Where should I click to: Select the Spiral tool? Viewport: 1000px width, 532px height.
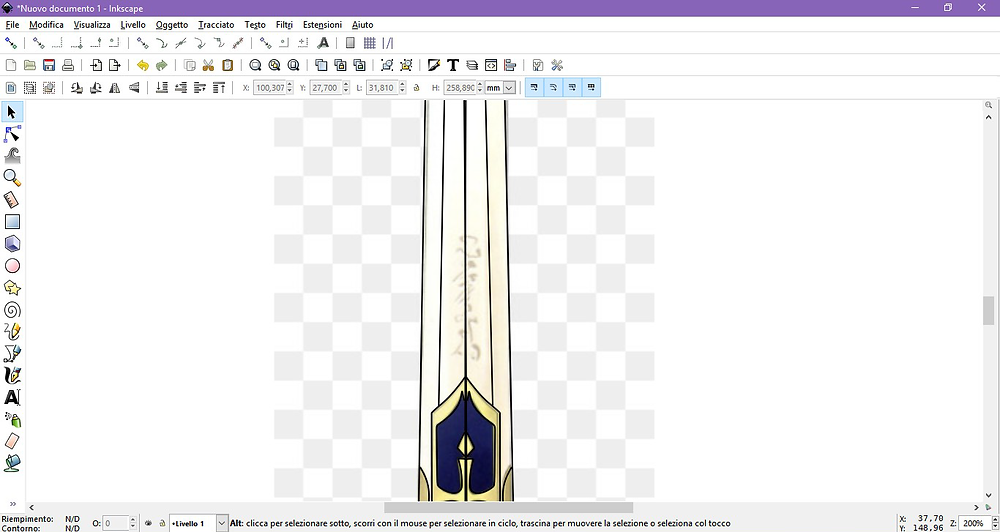pos(12,310)
